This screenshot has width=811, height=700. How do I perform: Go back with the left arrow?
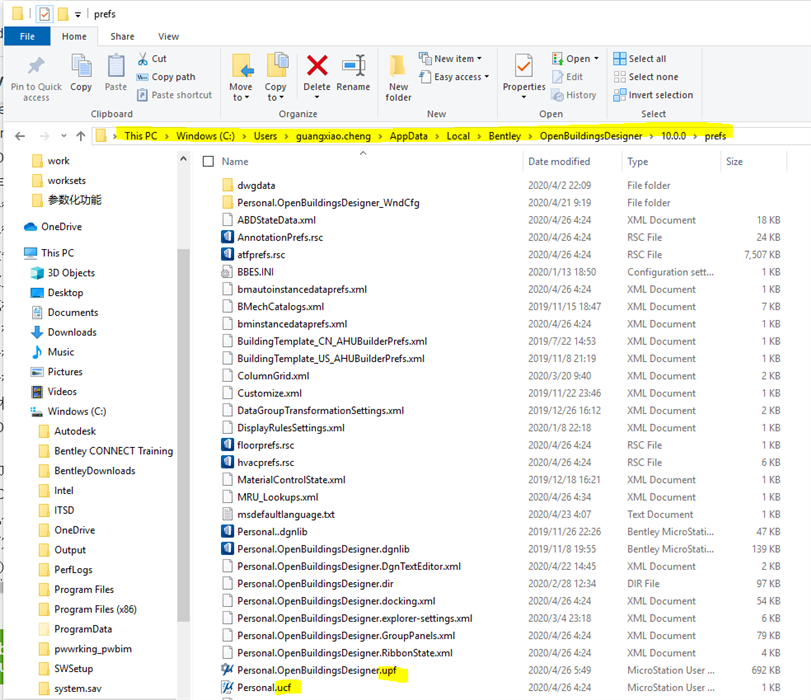point(20,136)
